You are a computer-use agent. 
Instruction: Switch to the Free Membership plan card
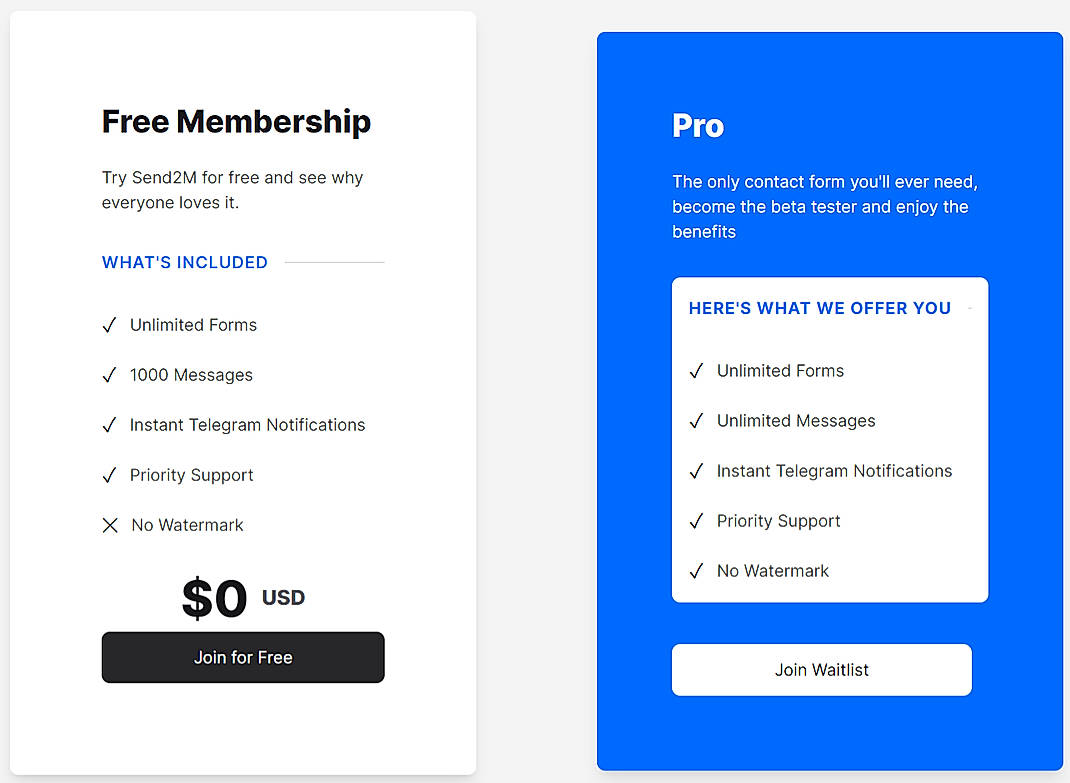(x=242, y=121)
